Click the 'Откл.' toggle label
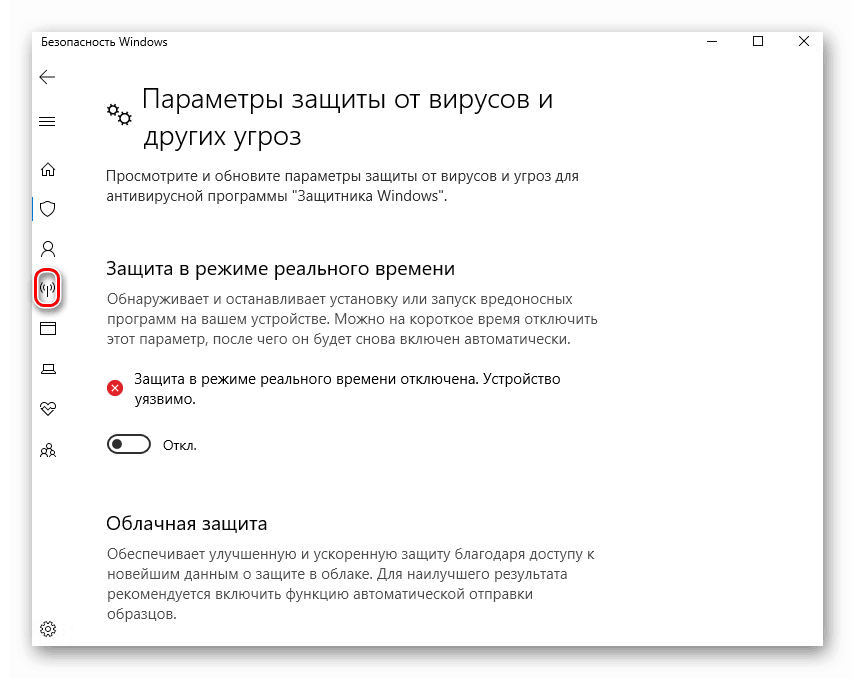The width and height of the screenshot is (855, 678). tap(179, 446)
